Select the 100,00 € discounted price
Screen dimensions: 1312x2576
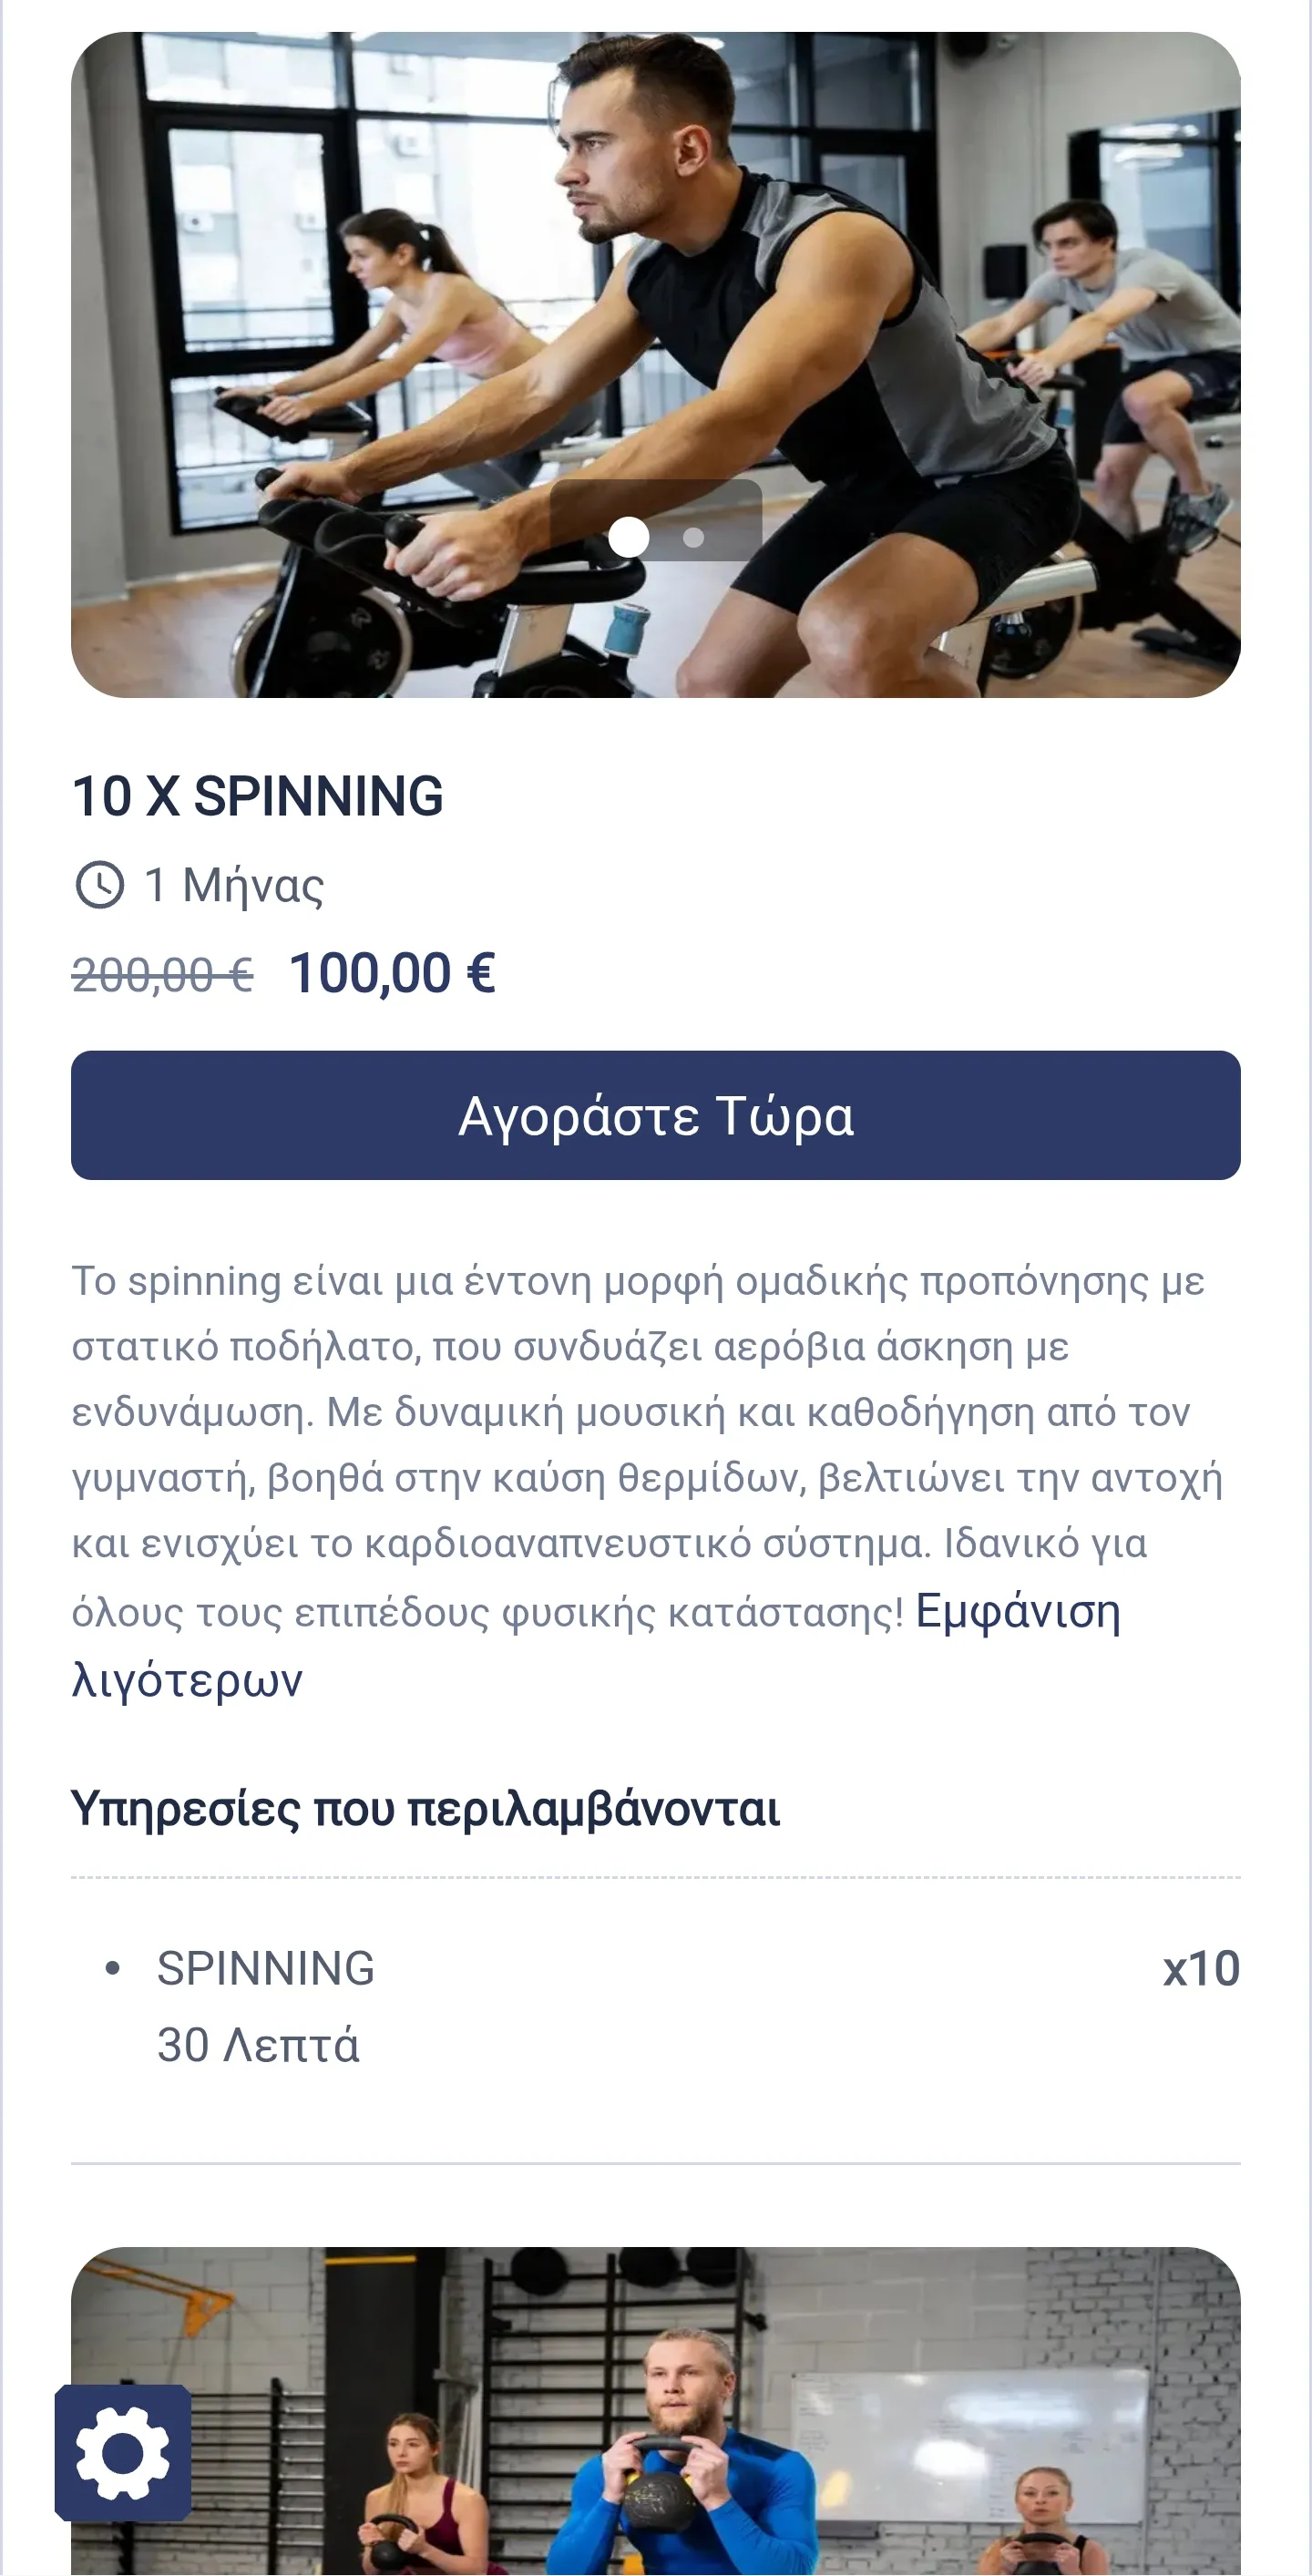(392, 973)
